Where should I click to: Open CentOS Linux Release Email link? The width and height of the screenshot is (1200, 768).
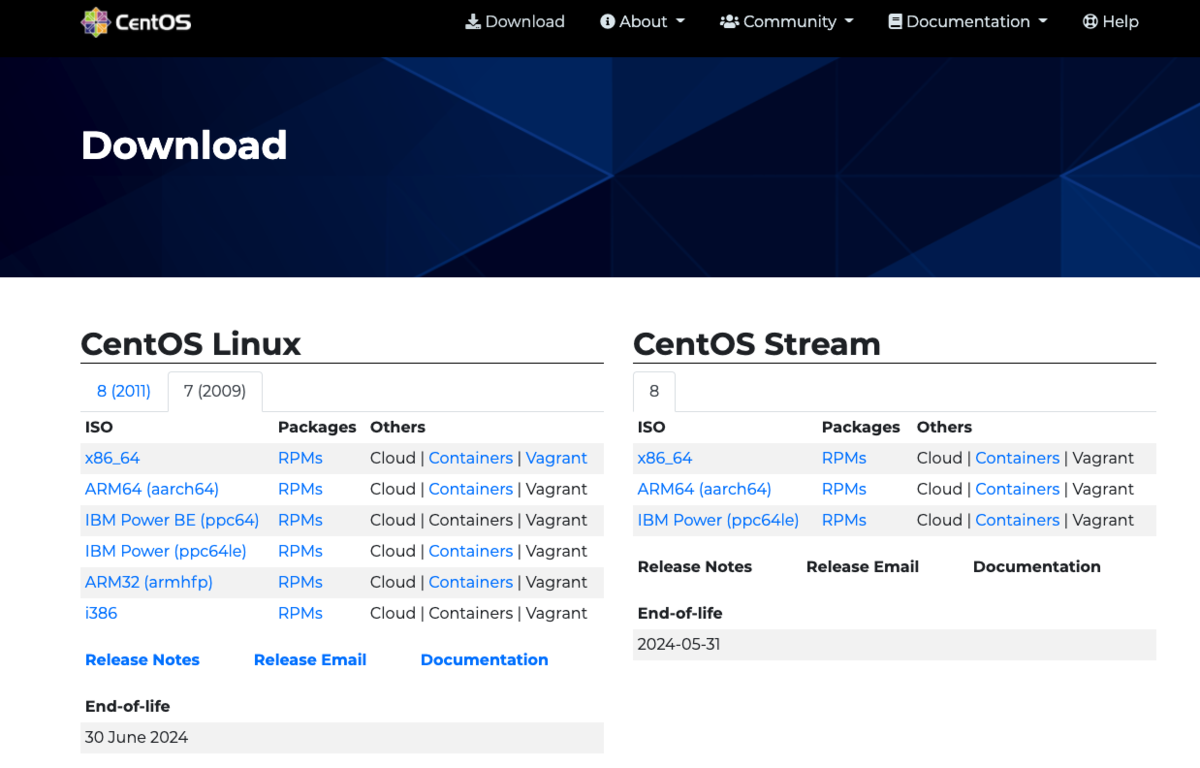point(310,660)
